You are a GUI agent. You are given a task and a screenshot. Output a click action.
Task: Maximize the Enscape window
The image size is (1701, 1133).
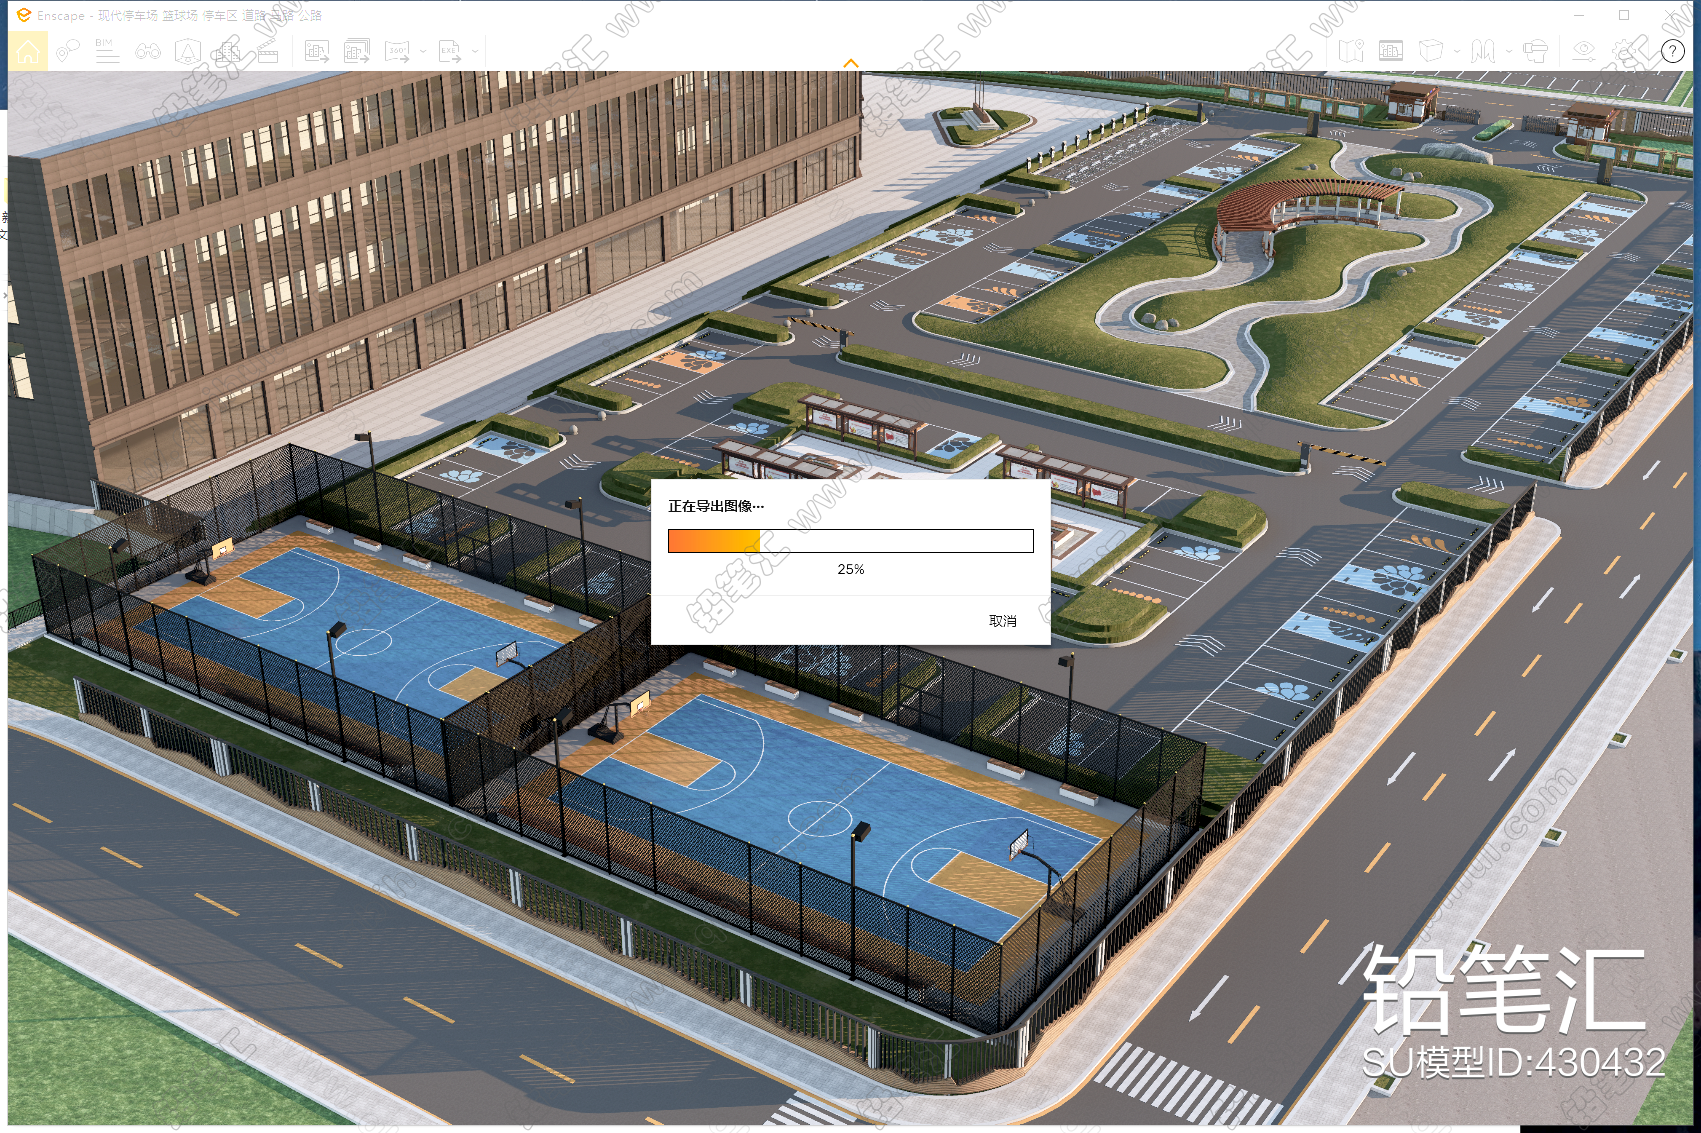pyautogui.click(x=1624, y=15)
